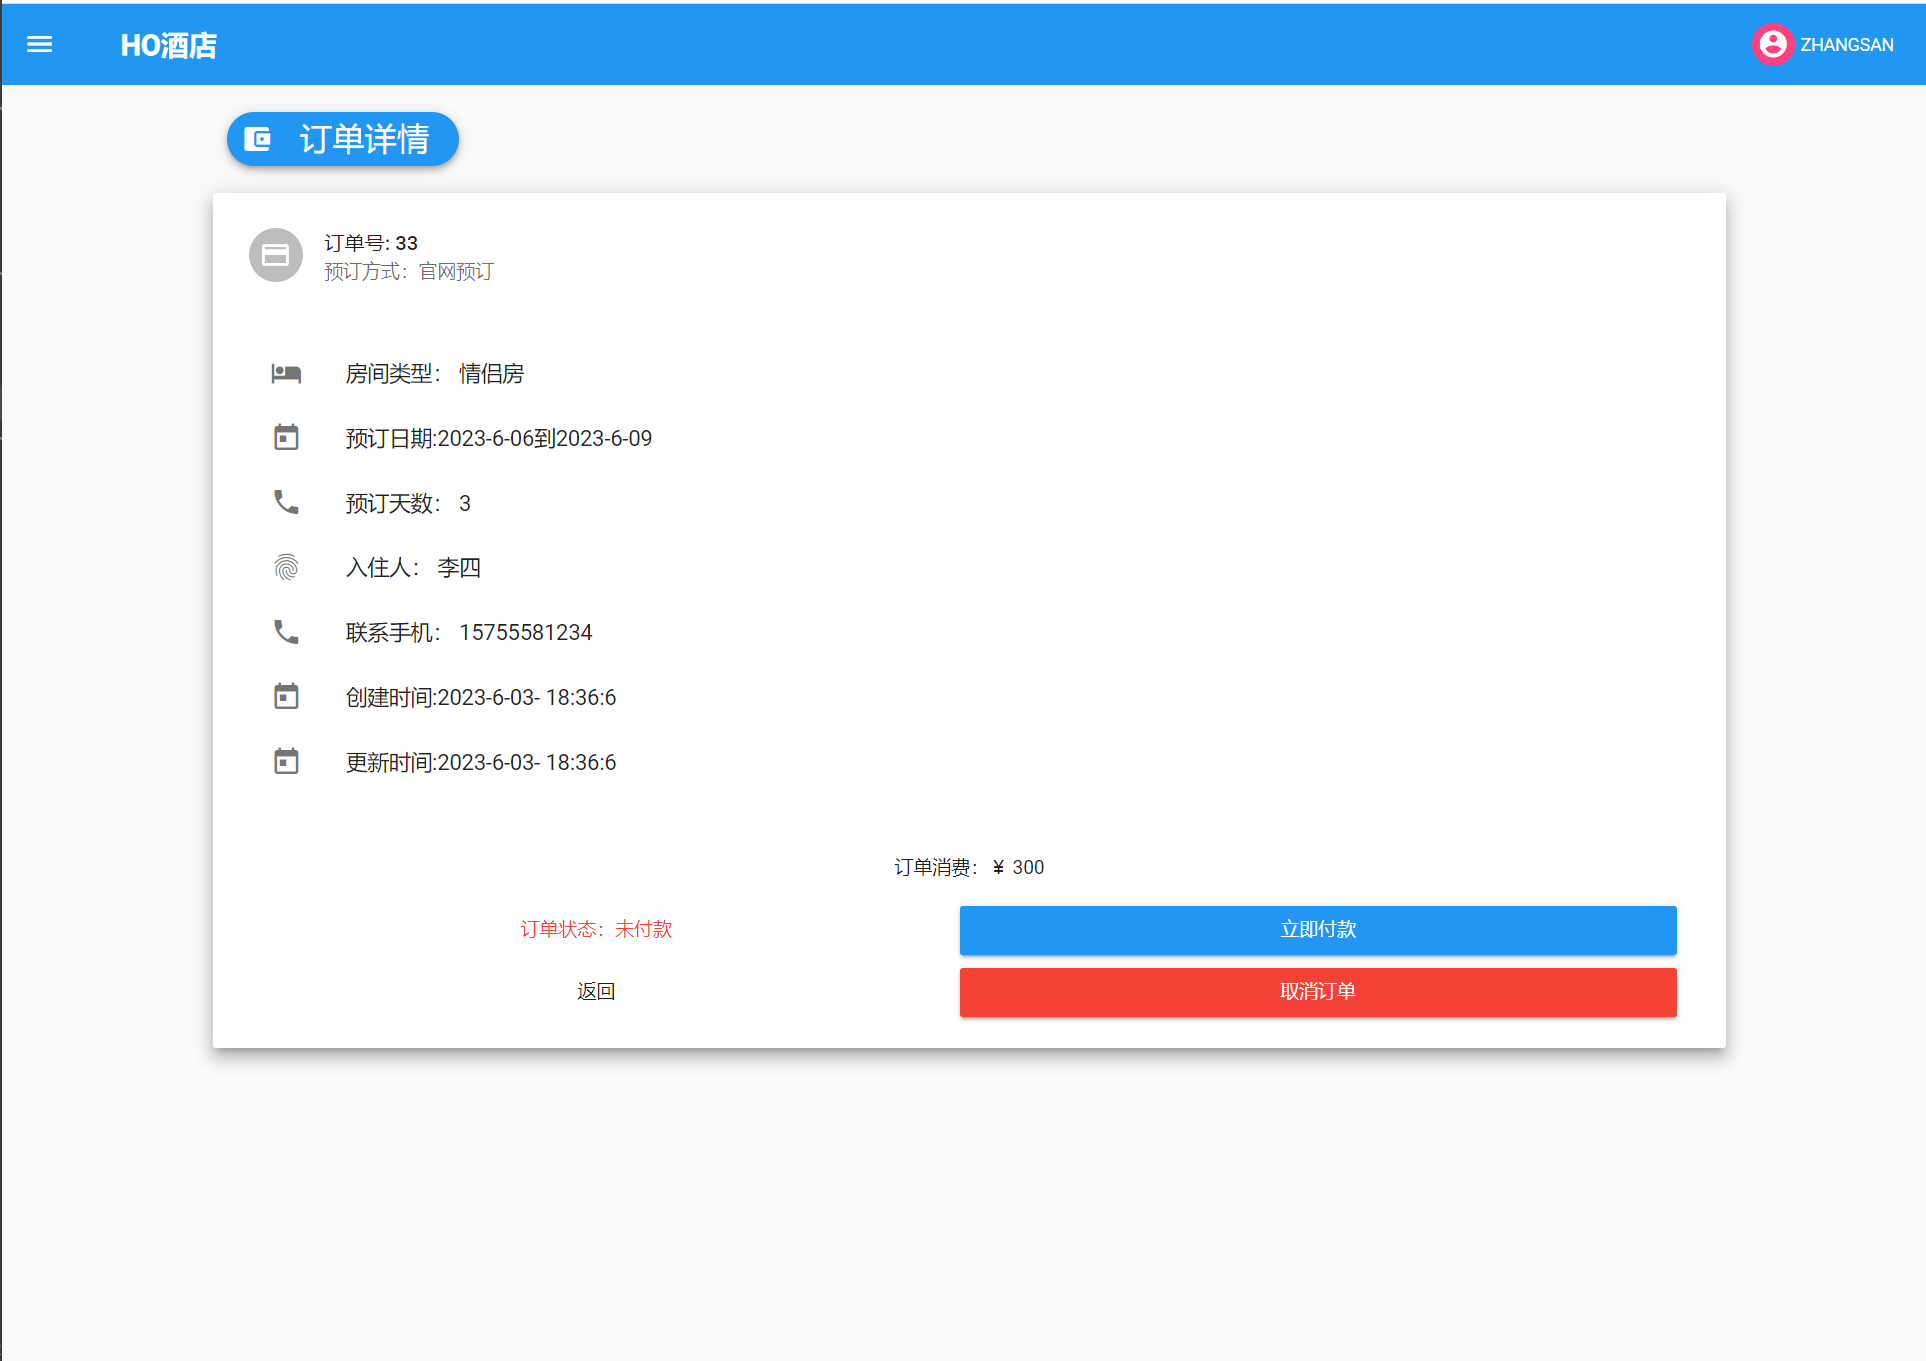Click the wallet icon beside 订单详情

pyautogui.click(x=258, y=139)
